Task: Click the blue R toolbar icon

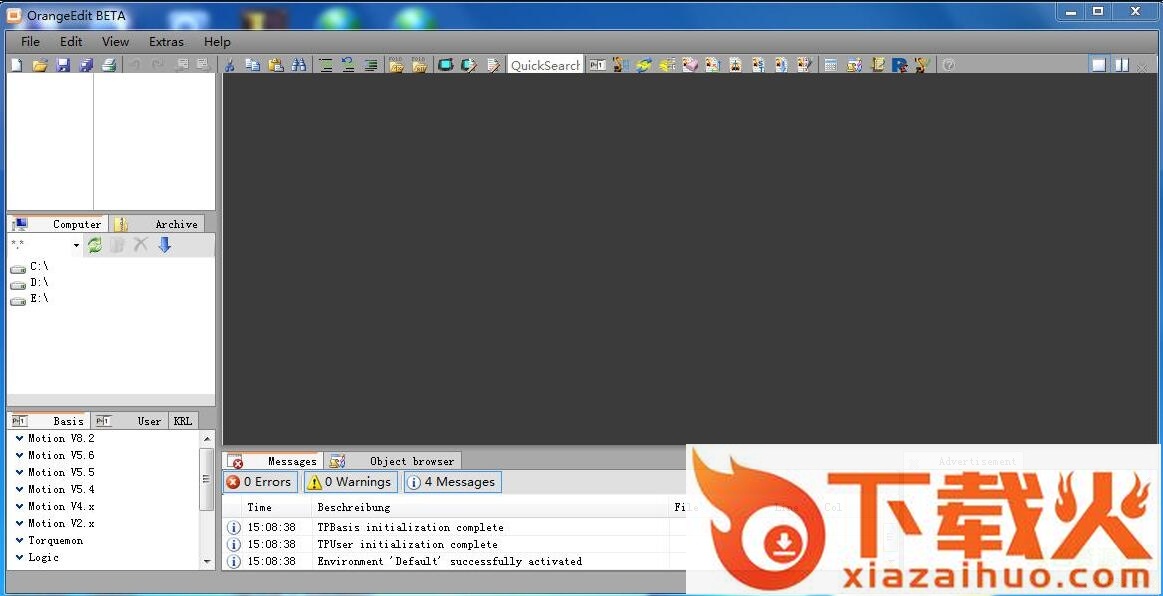Action: point(900,65)
